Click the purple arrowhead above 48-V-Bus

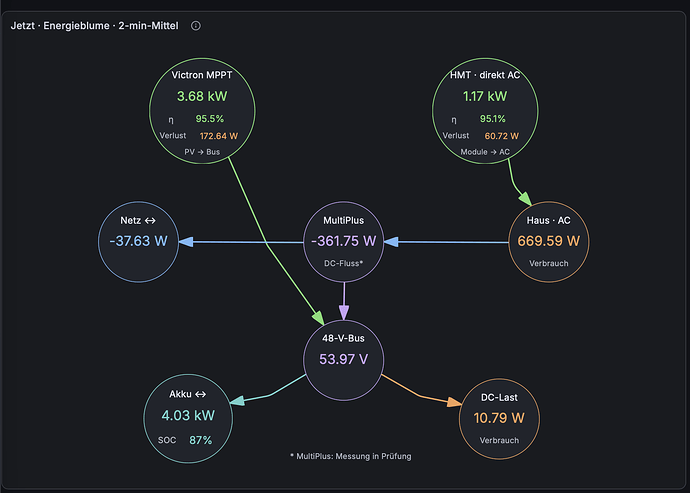(x=344, y=313)
